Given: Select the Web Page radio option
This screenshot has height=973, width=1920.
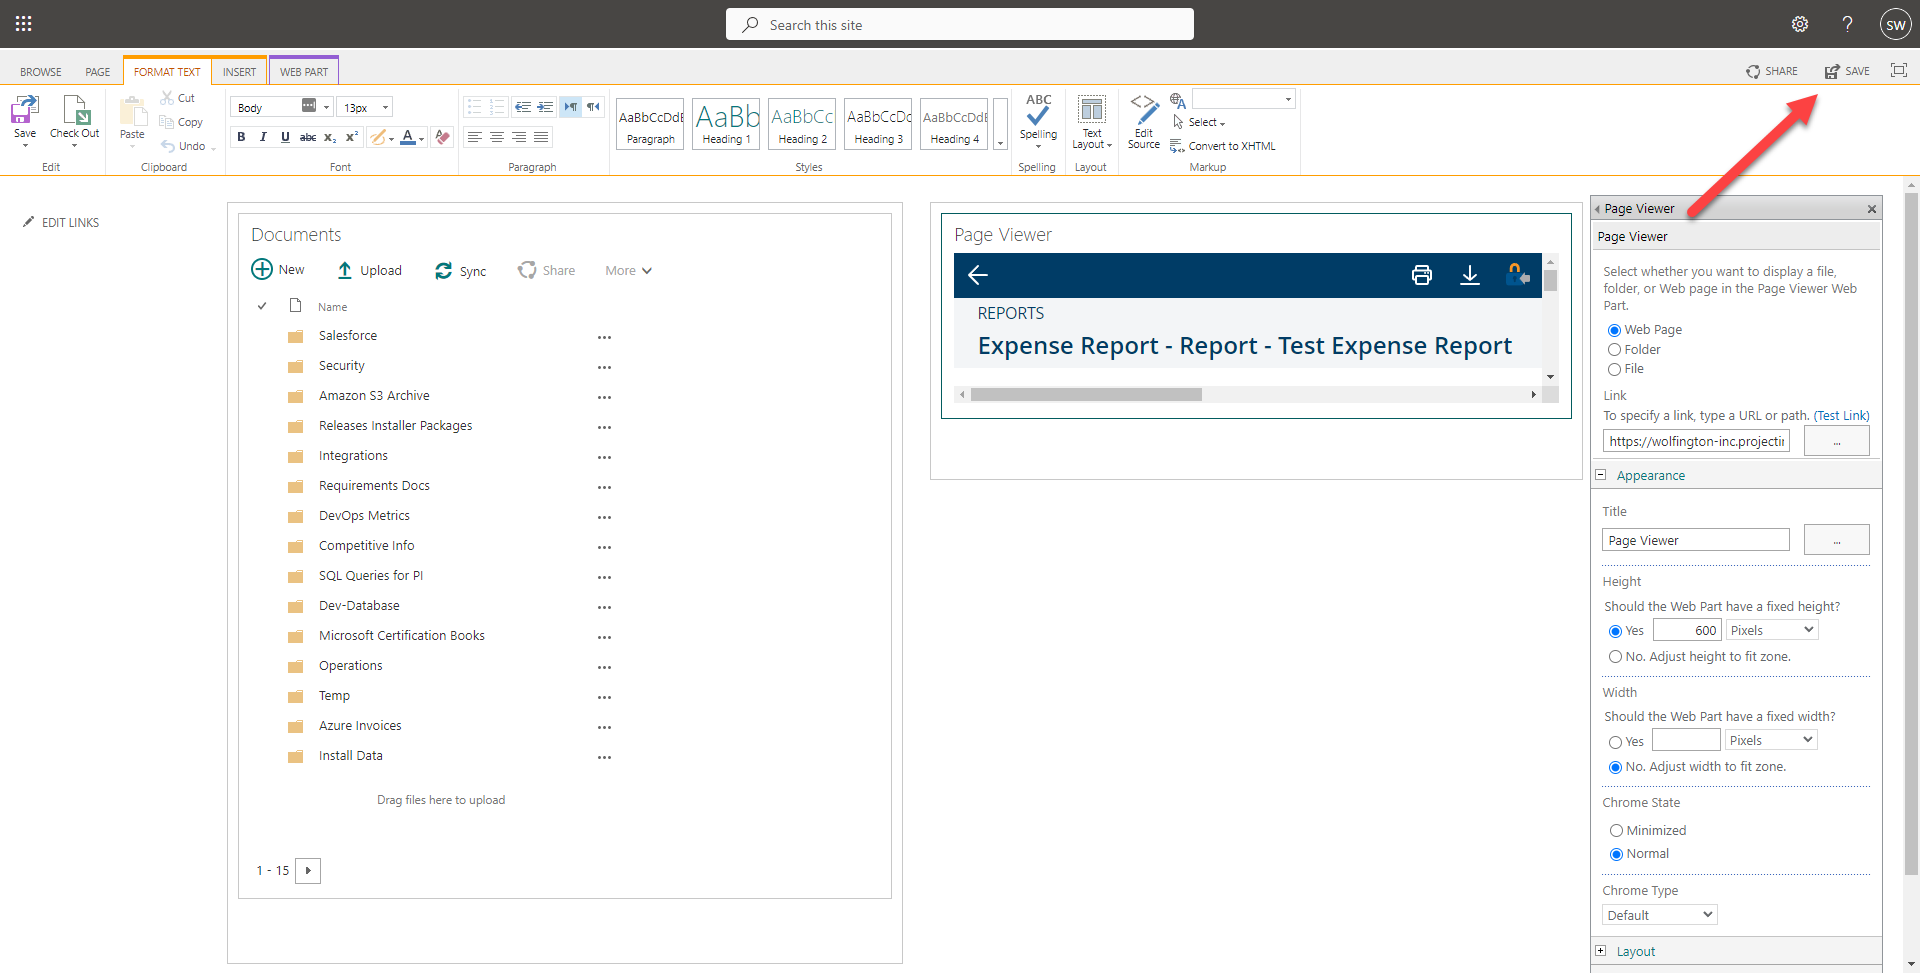Looking at the screenshot, I should point(1614,330).
